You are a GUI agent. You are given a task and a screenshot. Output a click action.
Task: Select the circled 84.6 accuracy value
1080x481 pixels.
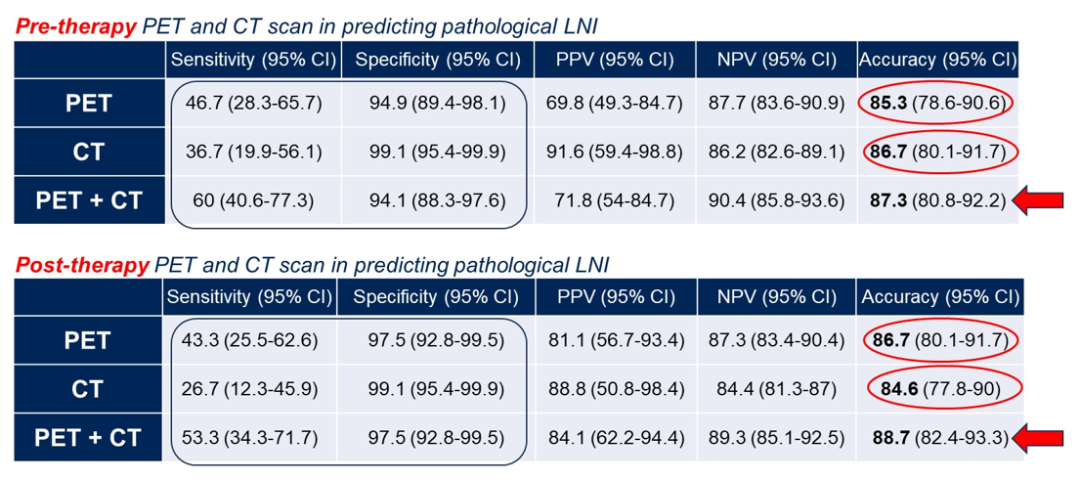click(938, 388)
